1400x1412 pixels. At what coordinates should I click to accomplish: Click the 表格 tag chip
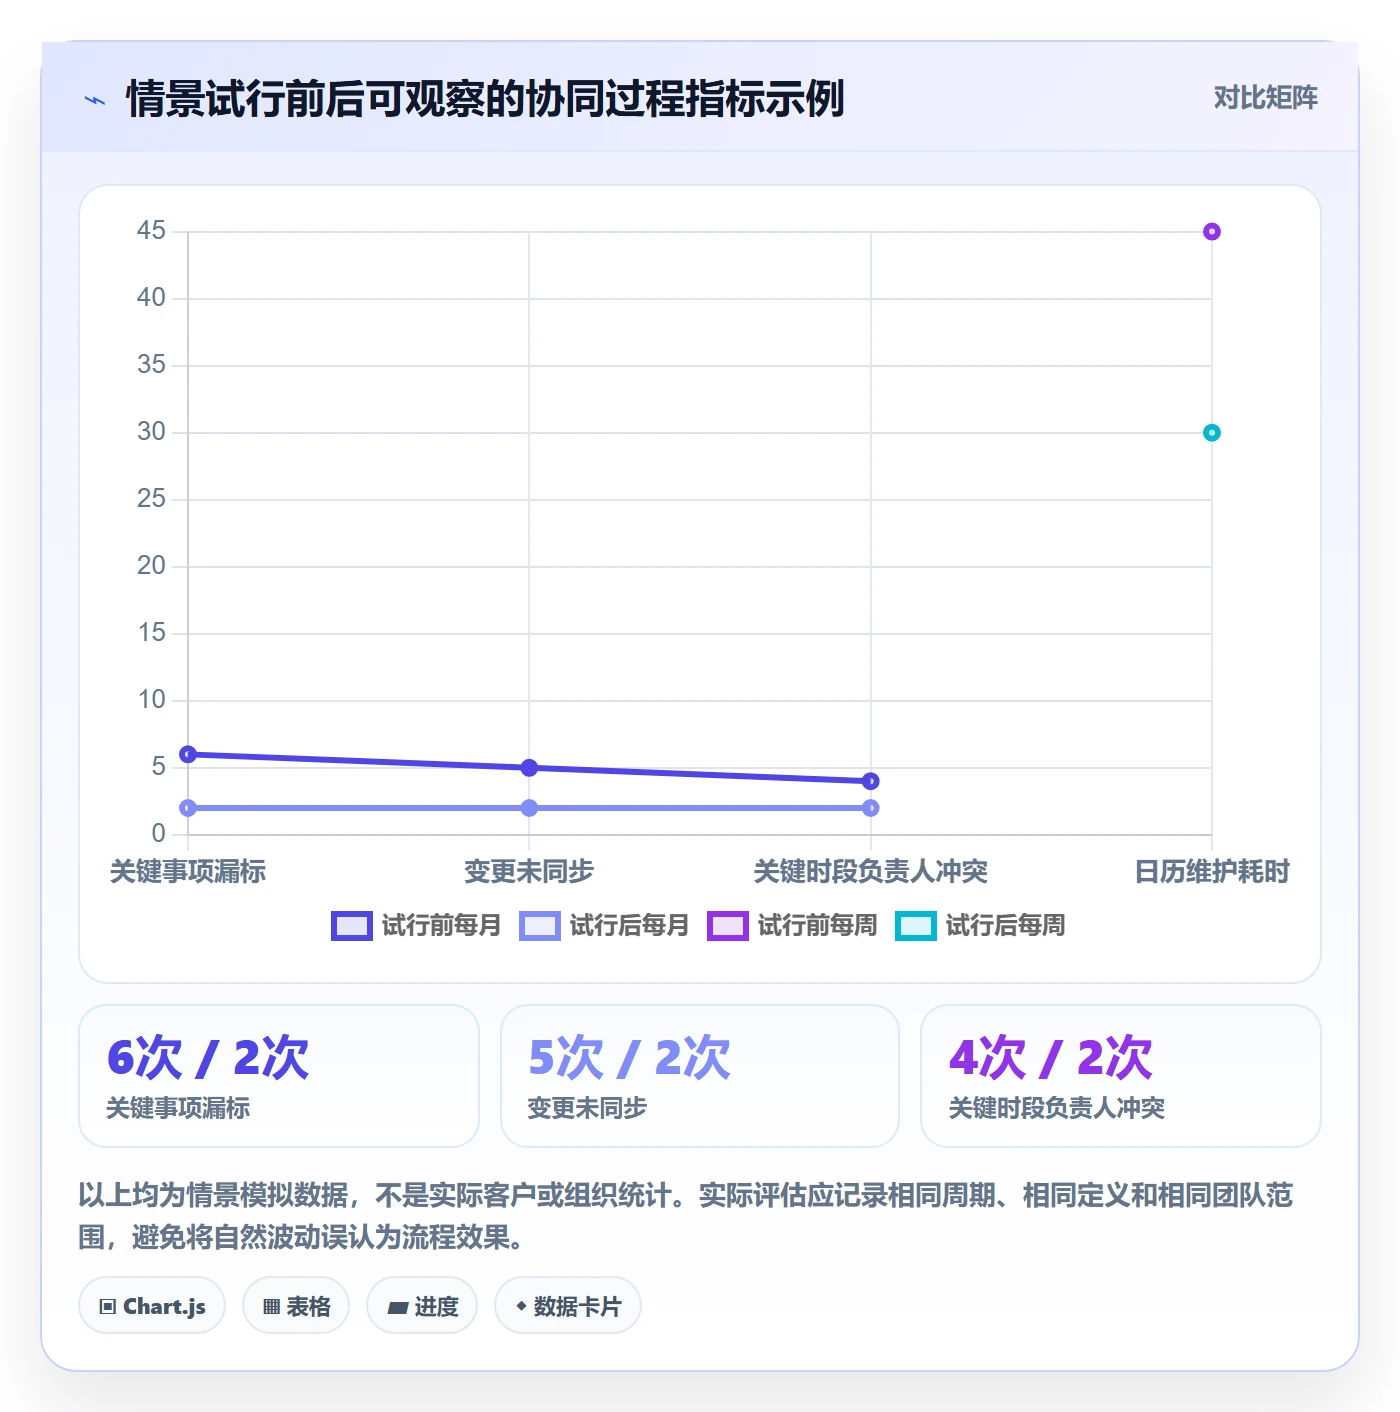click(x=296, y=1306)
